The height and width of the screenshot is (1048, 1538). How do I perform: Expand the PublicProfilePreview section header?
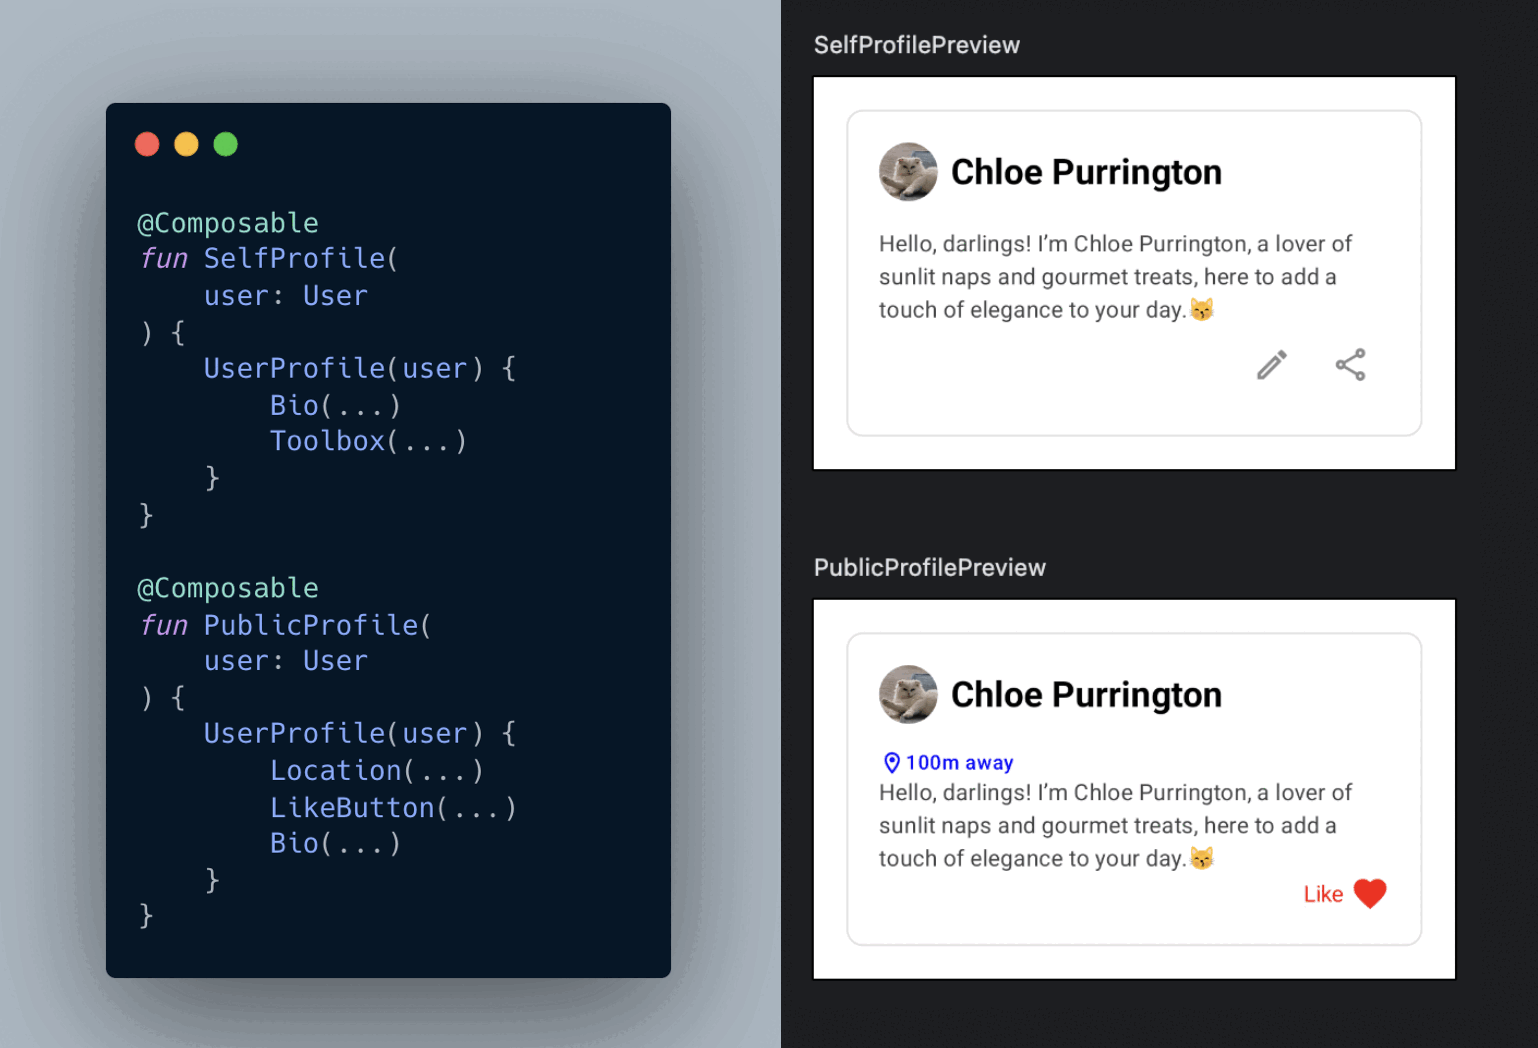[929, 567]
